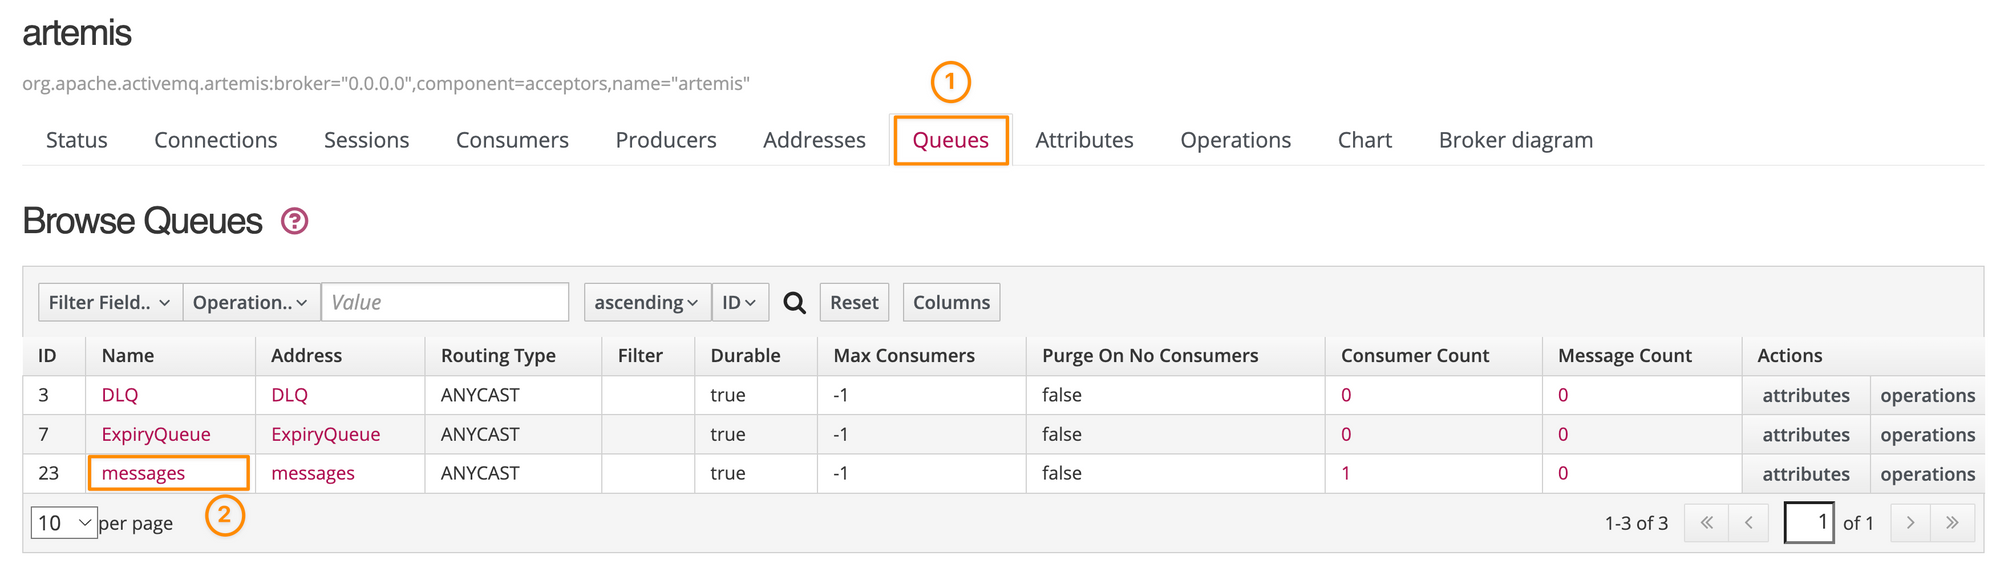Expand the Operation dropdown
Image resolution: width=2000 pixels, height=569 pixels.
[x=250, y=303]
